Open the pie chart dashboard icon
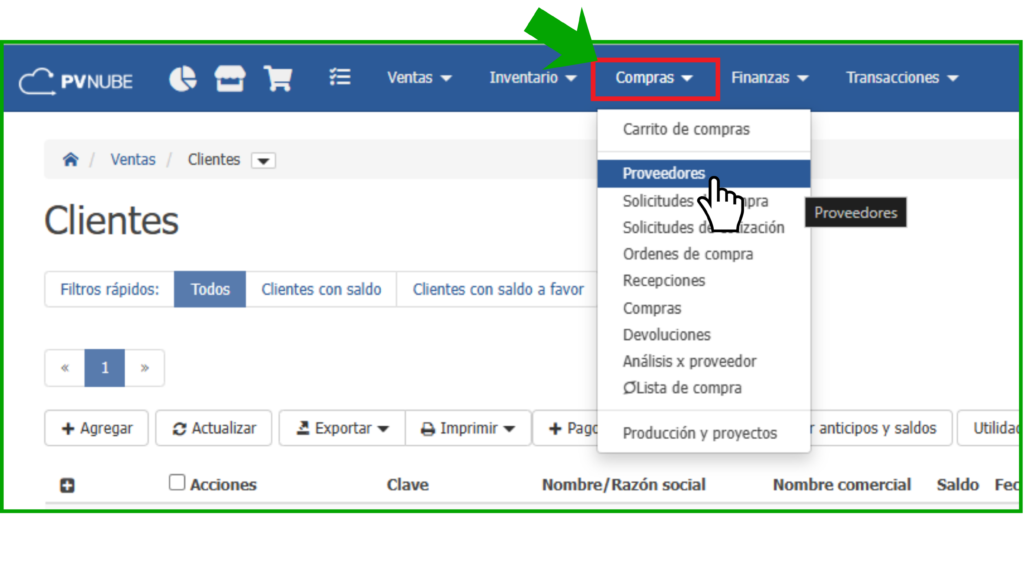The width and height of the screenshot is (1024, 576). [183, 79]
